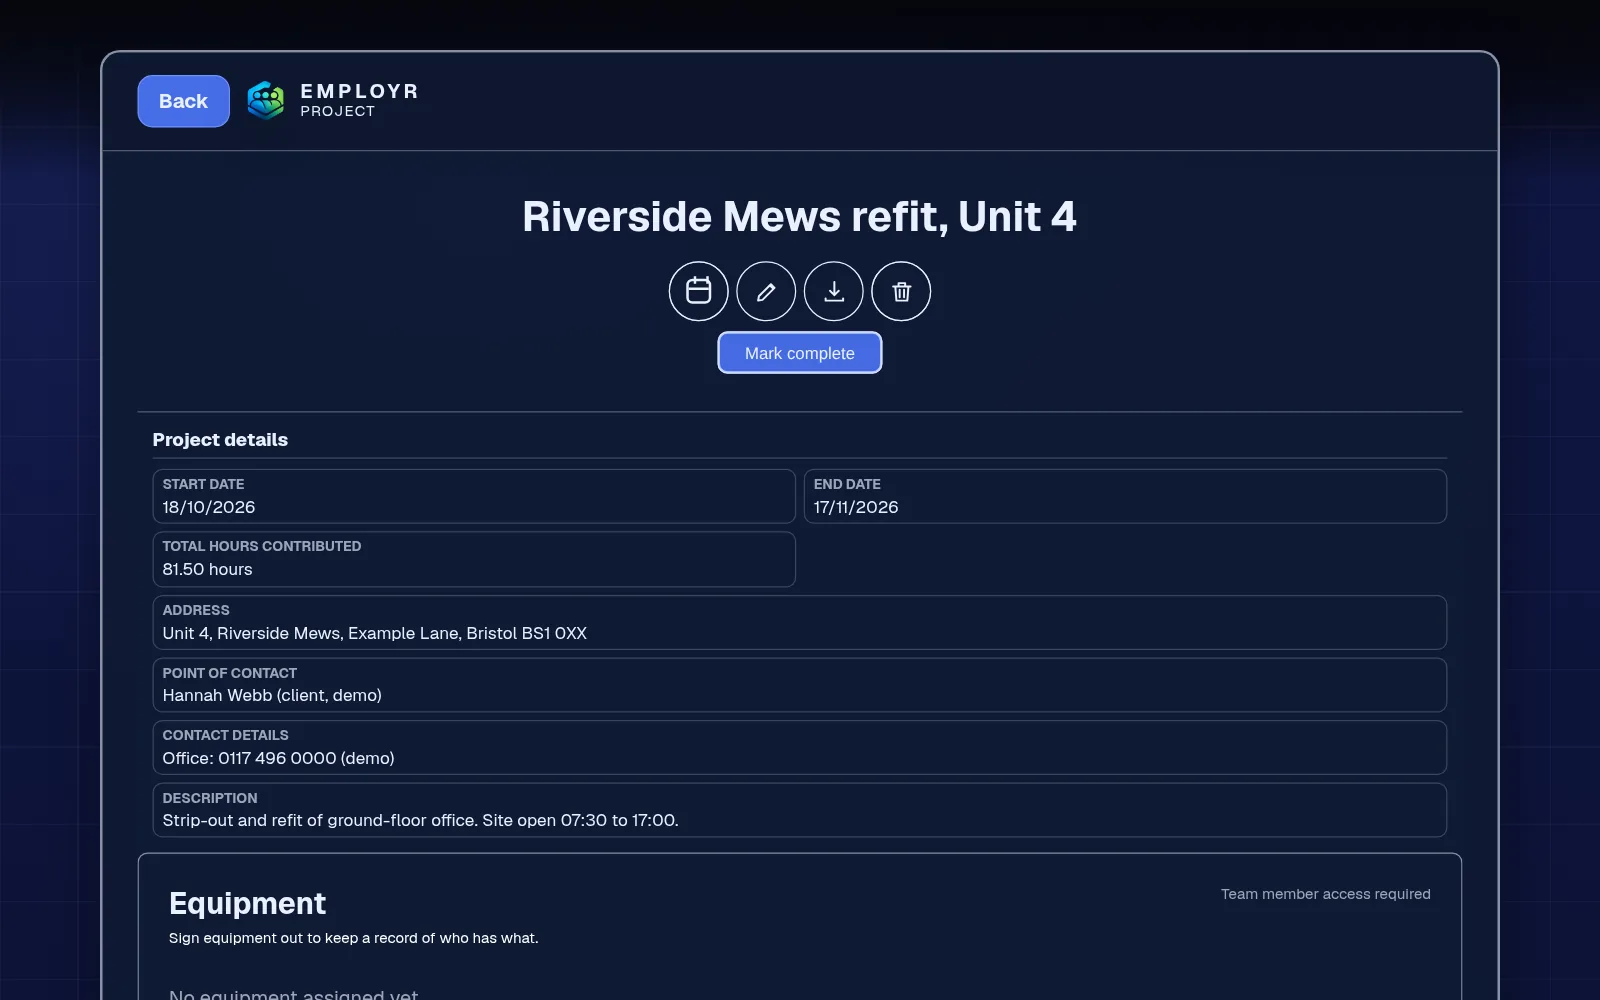This screenshot has height=1000, width=1600.
Task: Click the contact name Hannah Webb
Action: click(x=272, y=695)
